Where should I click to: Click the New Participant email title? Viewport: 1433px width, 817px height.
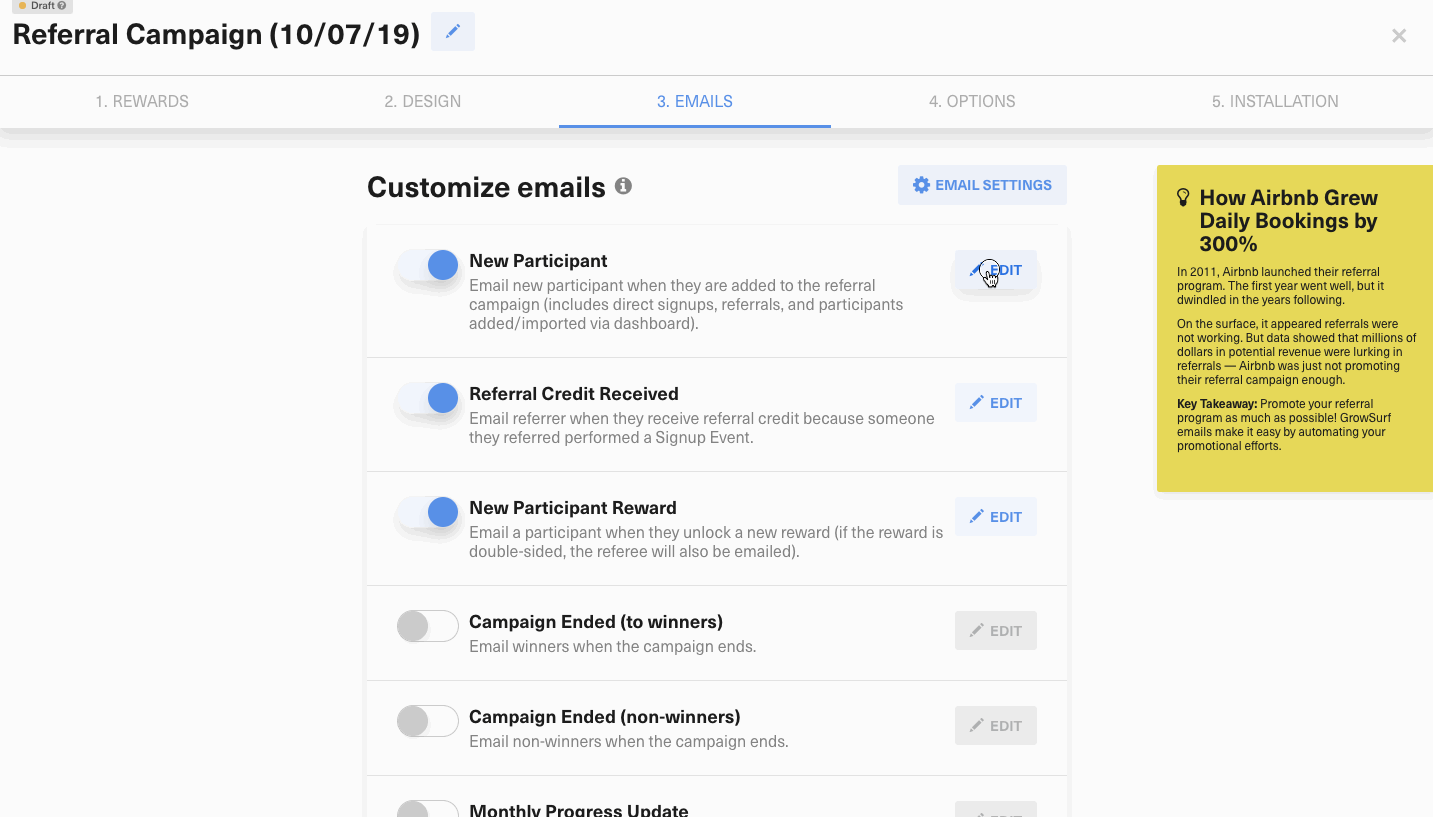[x=538, y=261]
